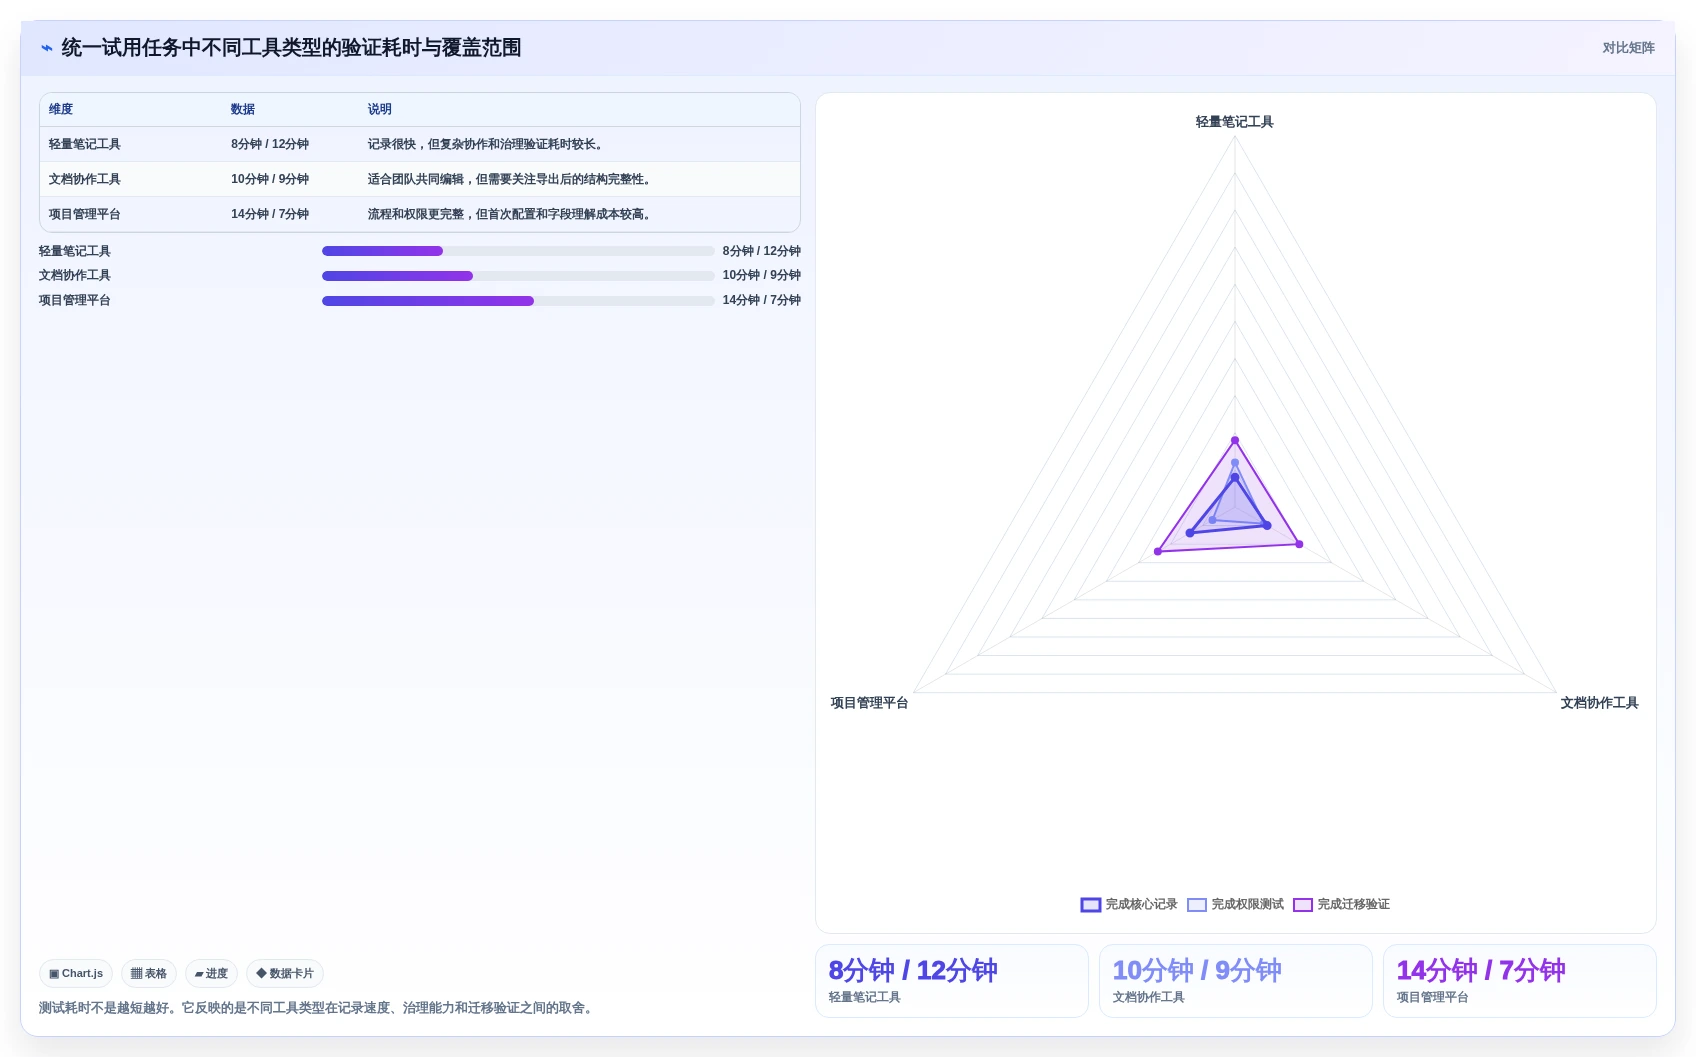
Task: Click the 项目管理平台 progress bar
Action: 518,301
